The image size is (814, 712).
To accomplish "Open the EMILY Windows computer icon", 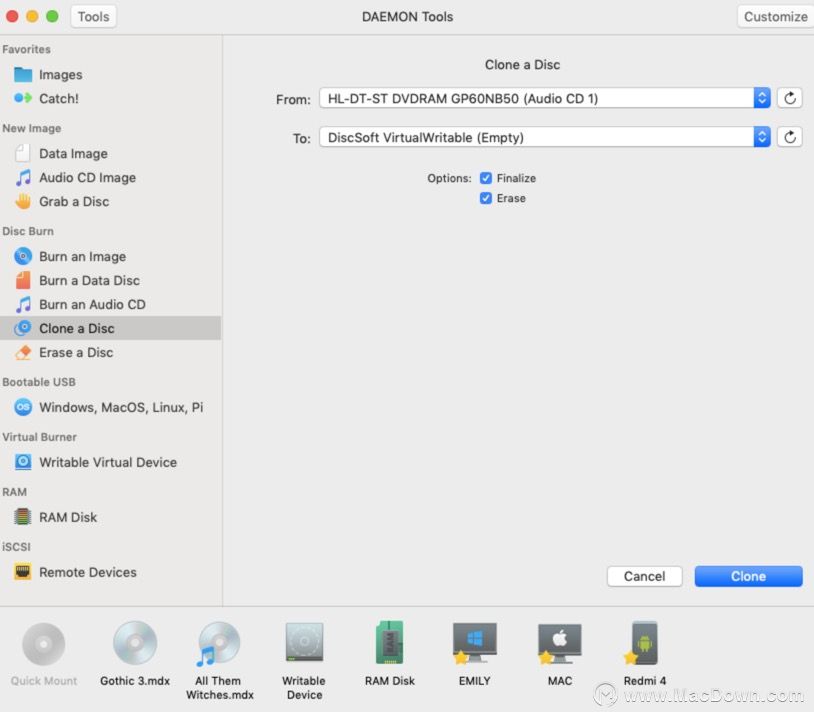I will tap(474, 643).
